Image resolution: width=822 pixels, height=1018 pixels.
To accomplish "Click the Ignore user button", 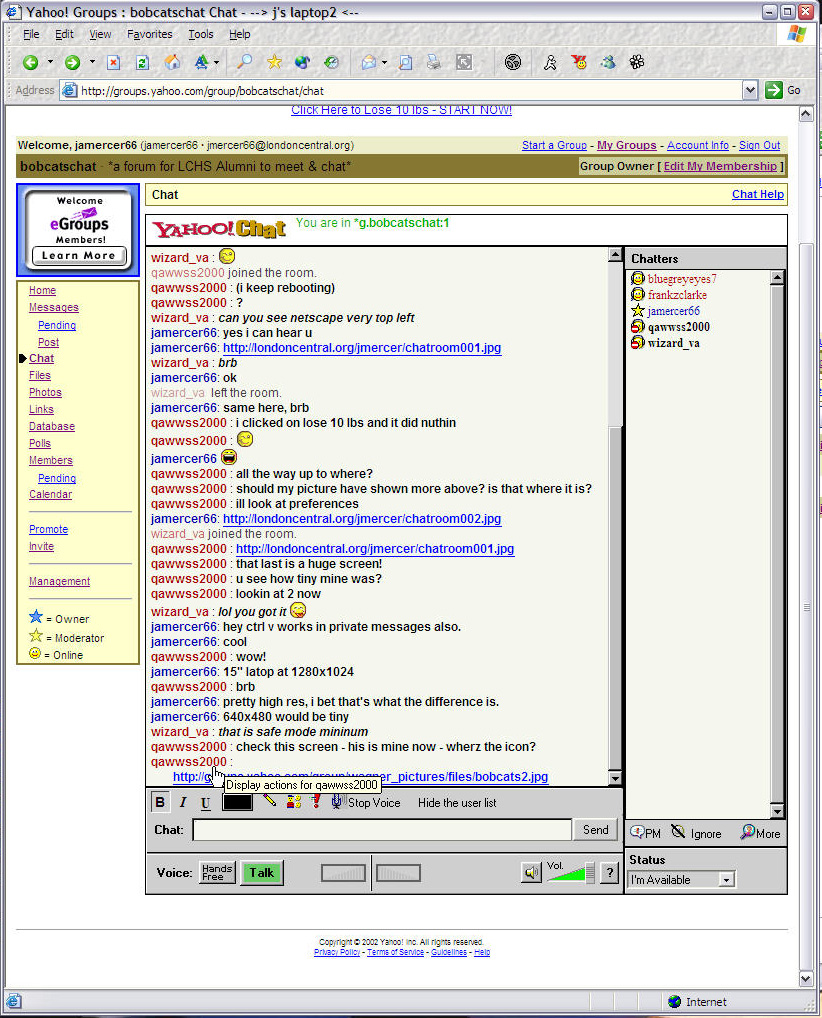I will pyautogui.click(x=697, y=833).
